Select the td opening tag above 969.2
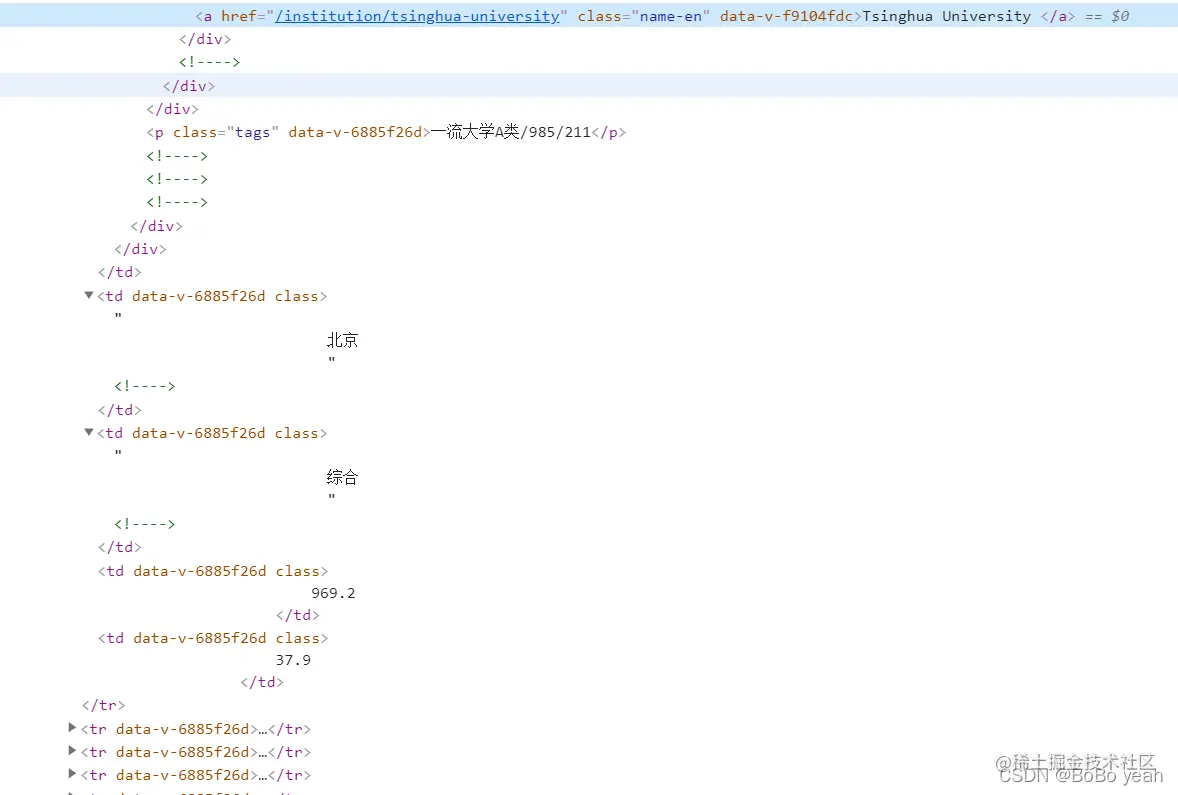 click(x=213, y=571)
